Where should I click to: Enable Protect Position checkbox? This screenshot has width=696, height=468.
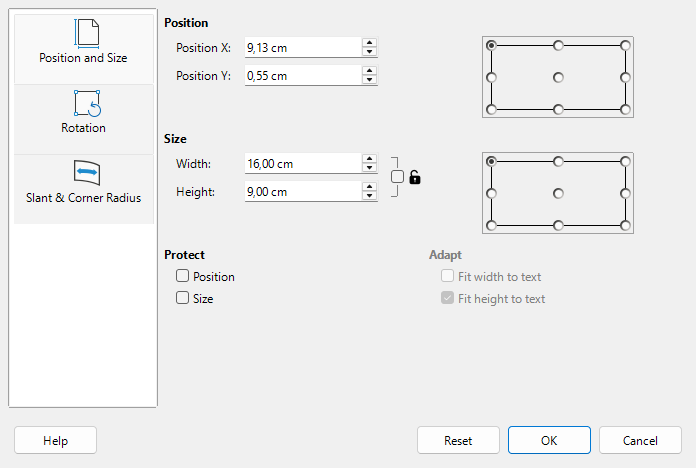182,276
